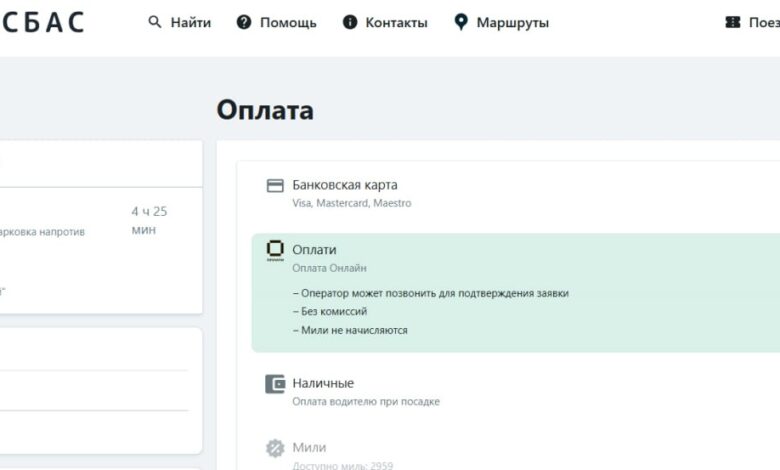Click the Оплати service logo icon
The image size is (780, 470).
[x=275, y=250]
